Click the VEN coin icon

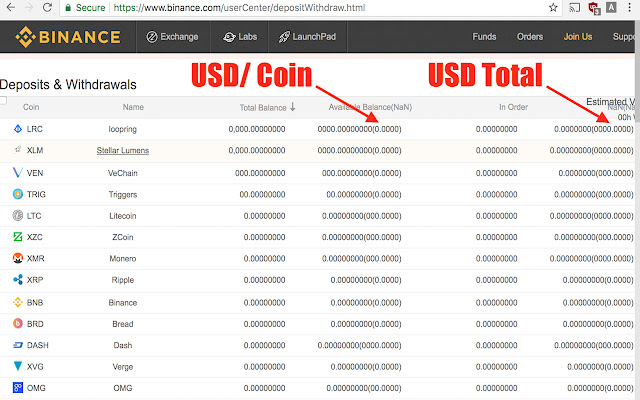tap(18, 173)
